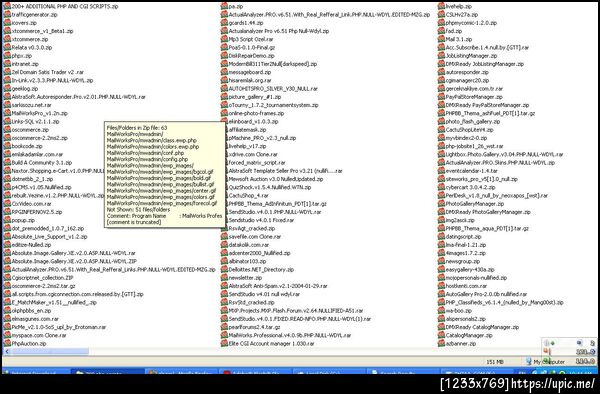The height and width of the screenshot is (394, 600).
Task: Click file name 'In-Link.v2.3.3.PHP.NULL-WDYL.zip'
Action: (52, 81)
